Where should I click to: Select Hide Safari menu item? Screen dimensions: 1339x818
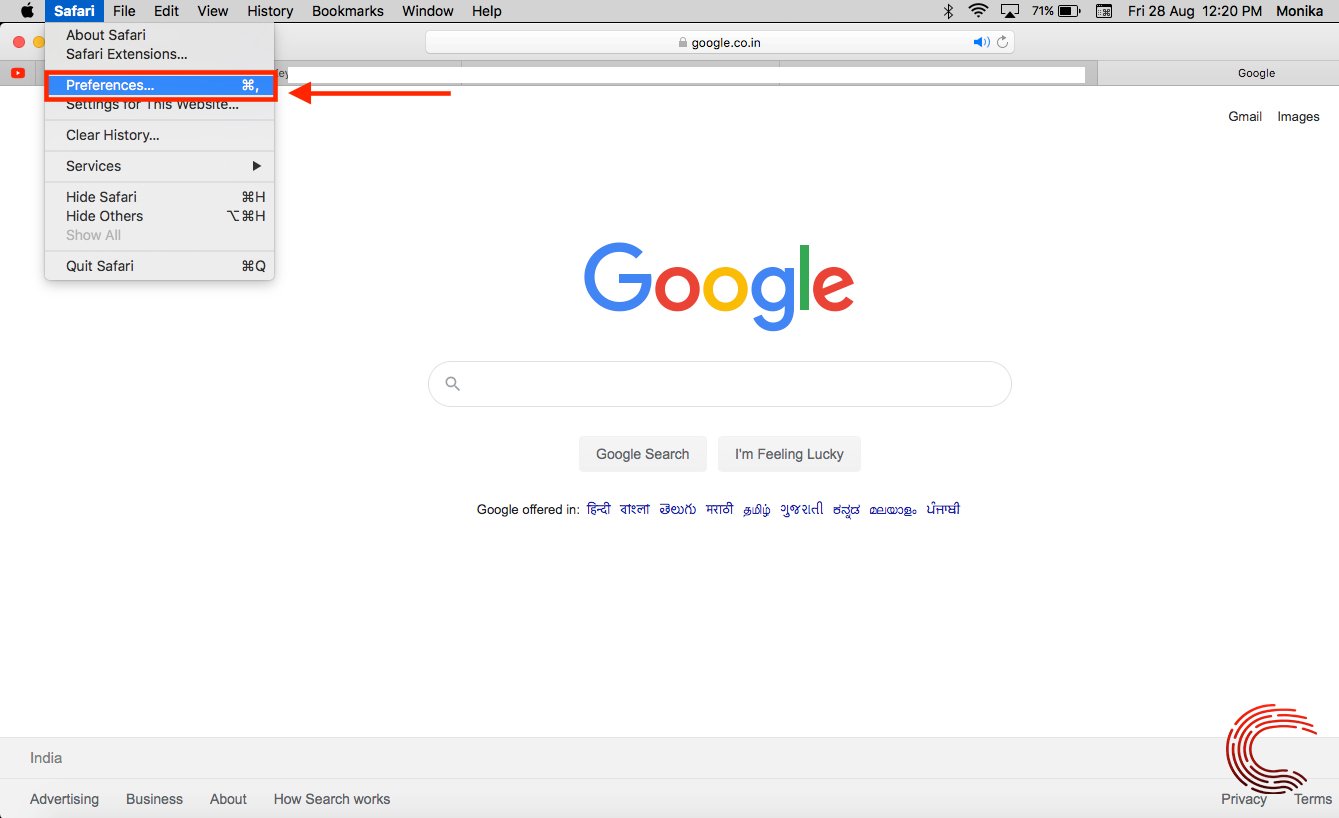pyautogui.click(x=159, y=197)
